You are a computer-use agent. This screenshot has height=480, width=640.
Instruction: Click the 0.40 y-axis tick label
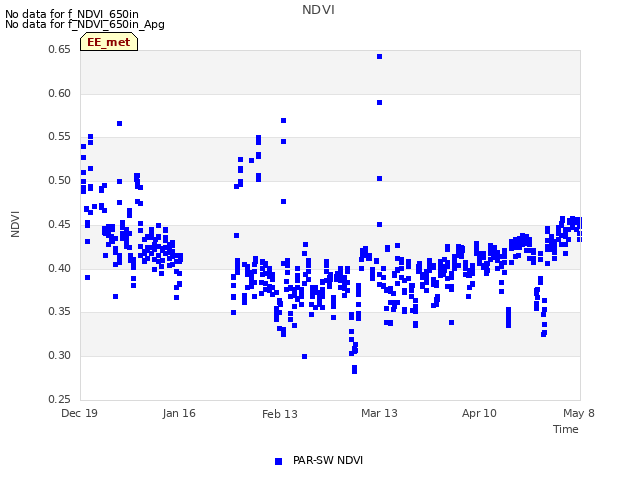click(x=59, y=268)
